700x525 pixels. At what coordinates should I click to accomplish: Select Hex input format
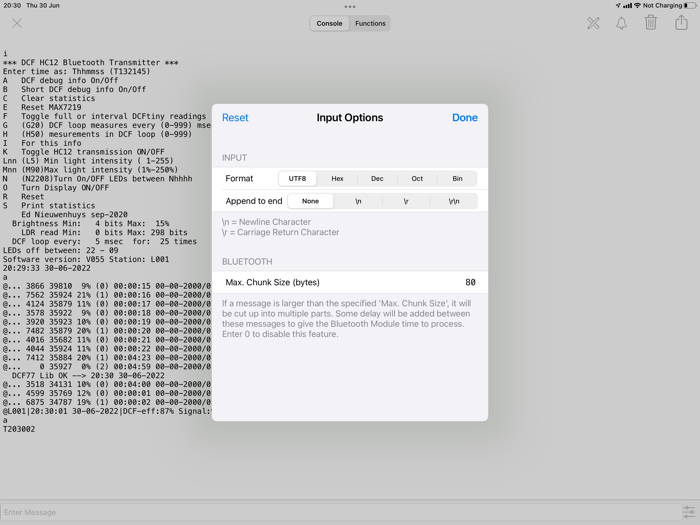(x=338, y=179)
